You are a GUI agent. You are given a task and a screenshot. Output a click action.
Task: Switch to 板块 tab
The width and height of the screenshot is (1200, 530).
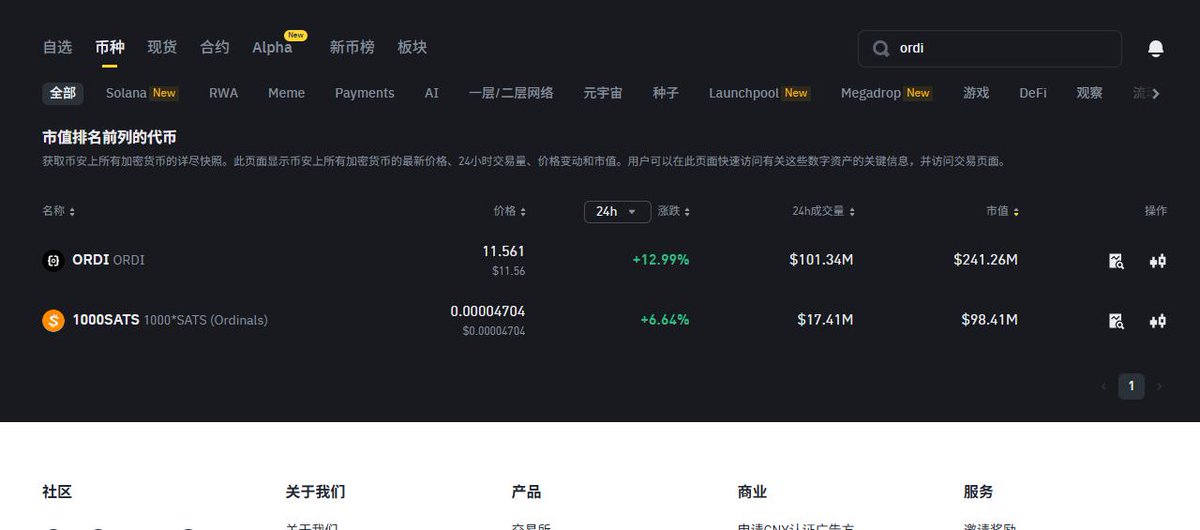(412, 47)
